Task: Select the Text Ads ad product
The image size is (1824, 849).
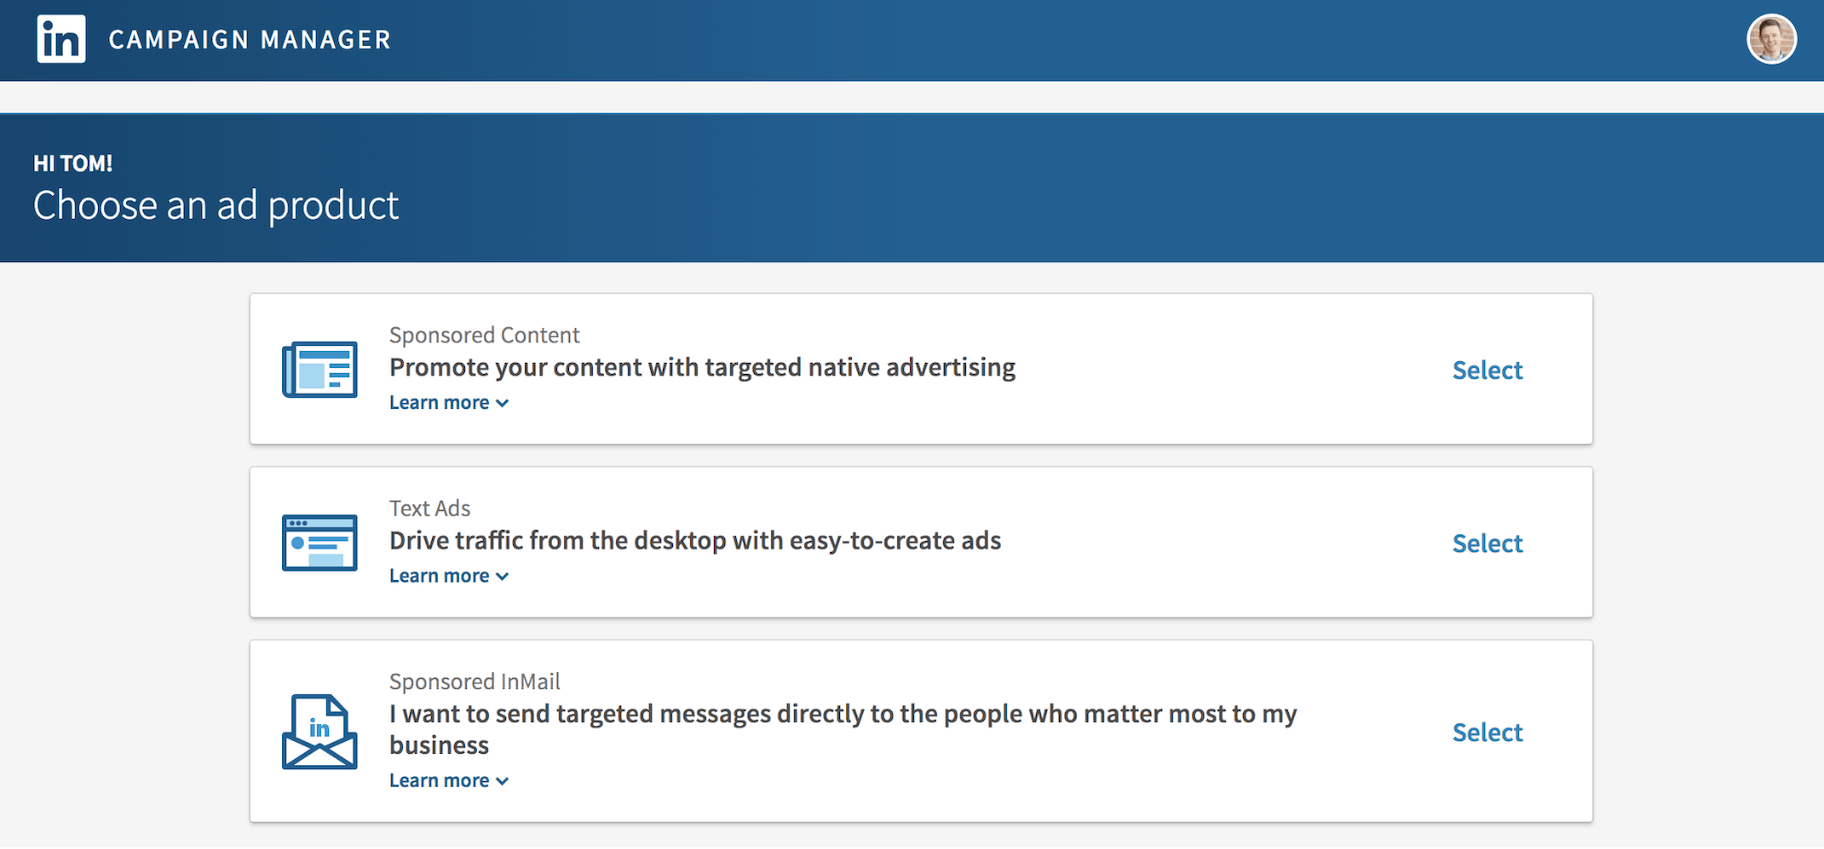Action: pyautogui.click(x=1487, y=544)
